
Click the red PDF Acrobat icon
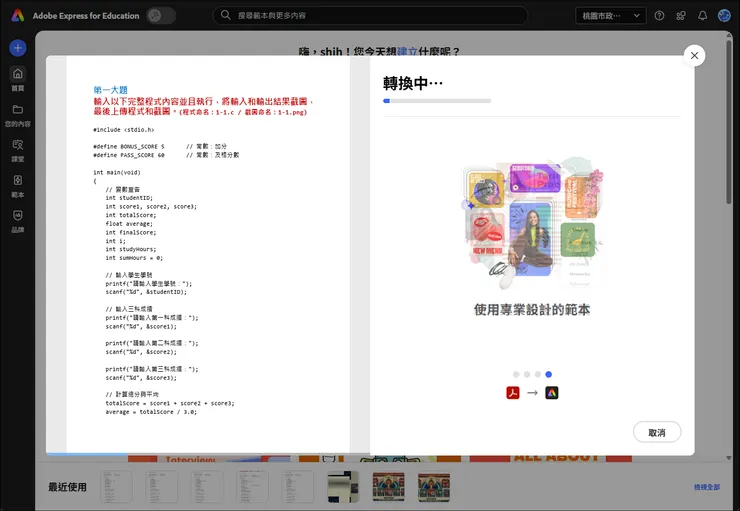[x=513, y=393]
